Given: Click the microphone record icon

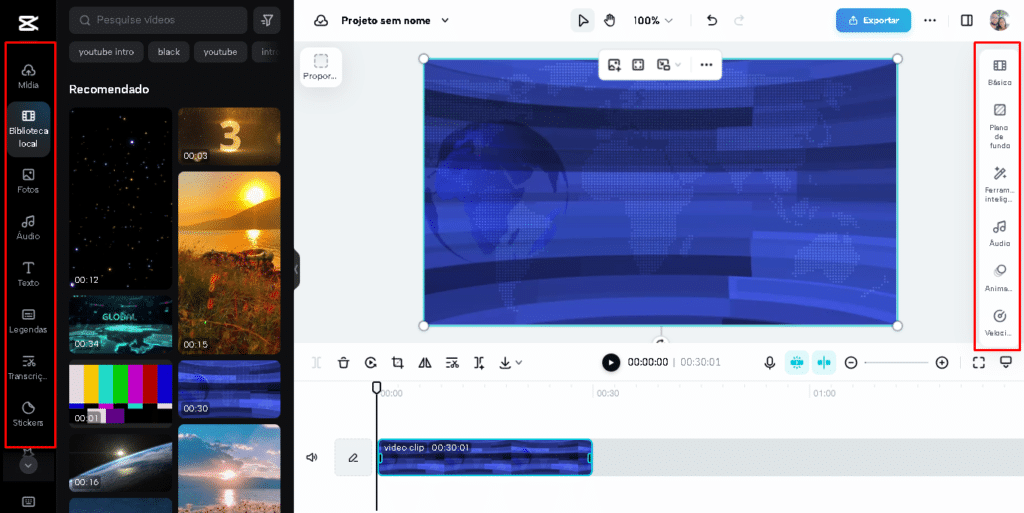Looking at the screenshot, I should coord(770,362).
